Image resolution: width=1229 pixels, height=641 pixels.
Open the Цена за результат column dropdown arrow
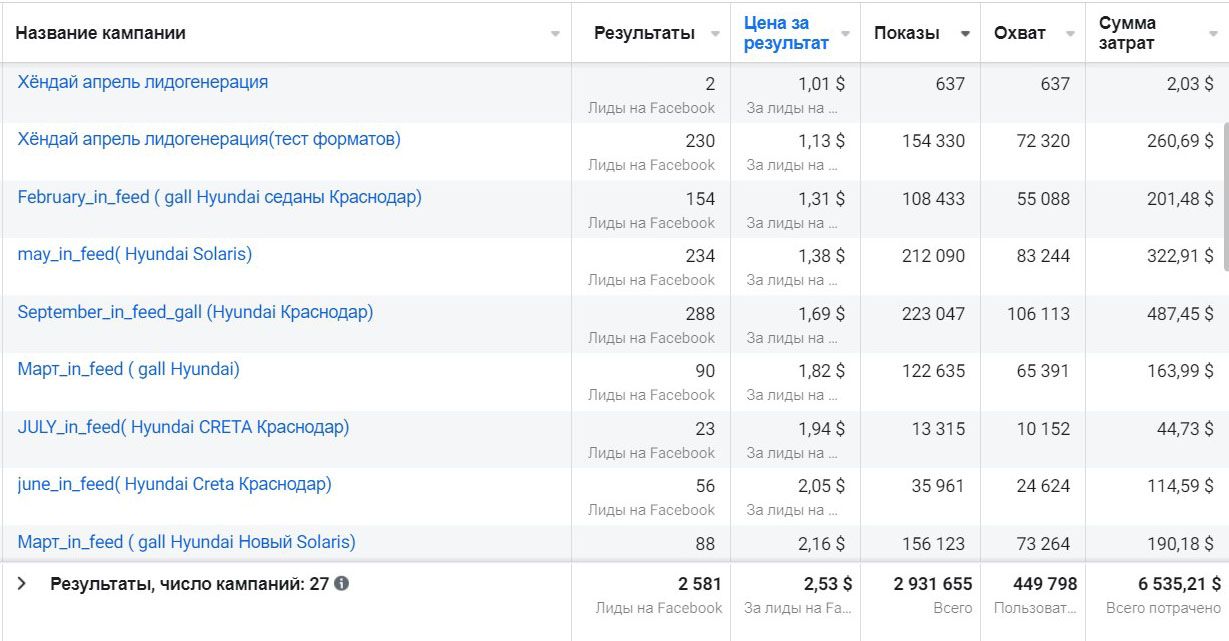click(845, 34)
